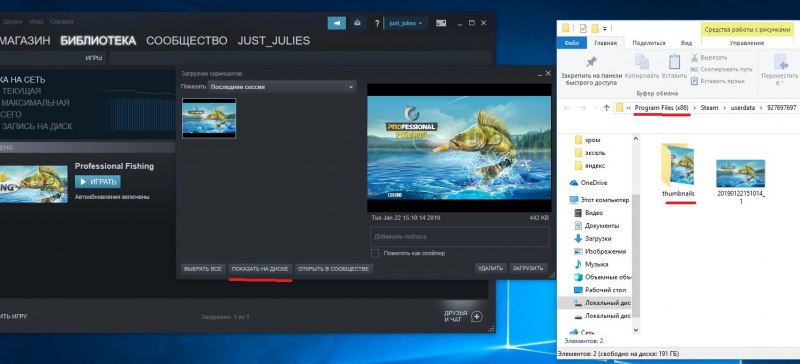
Task: Click the 'ЗАГРУЗИТЬ' upload button
Action: pos(528,269)
